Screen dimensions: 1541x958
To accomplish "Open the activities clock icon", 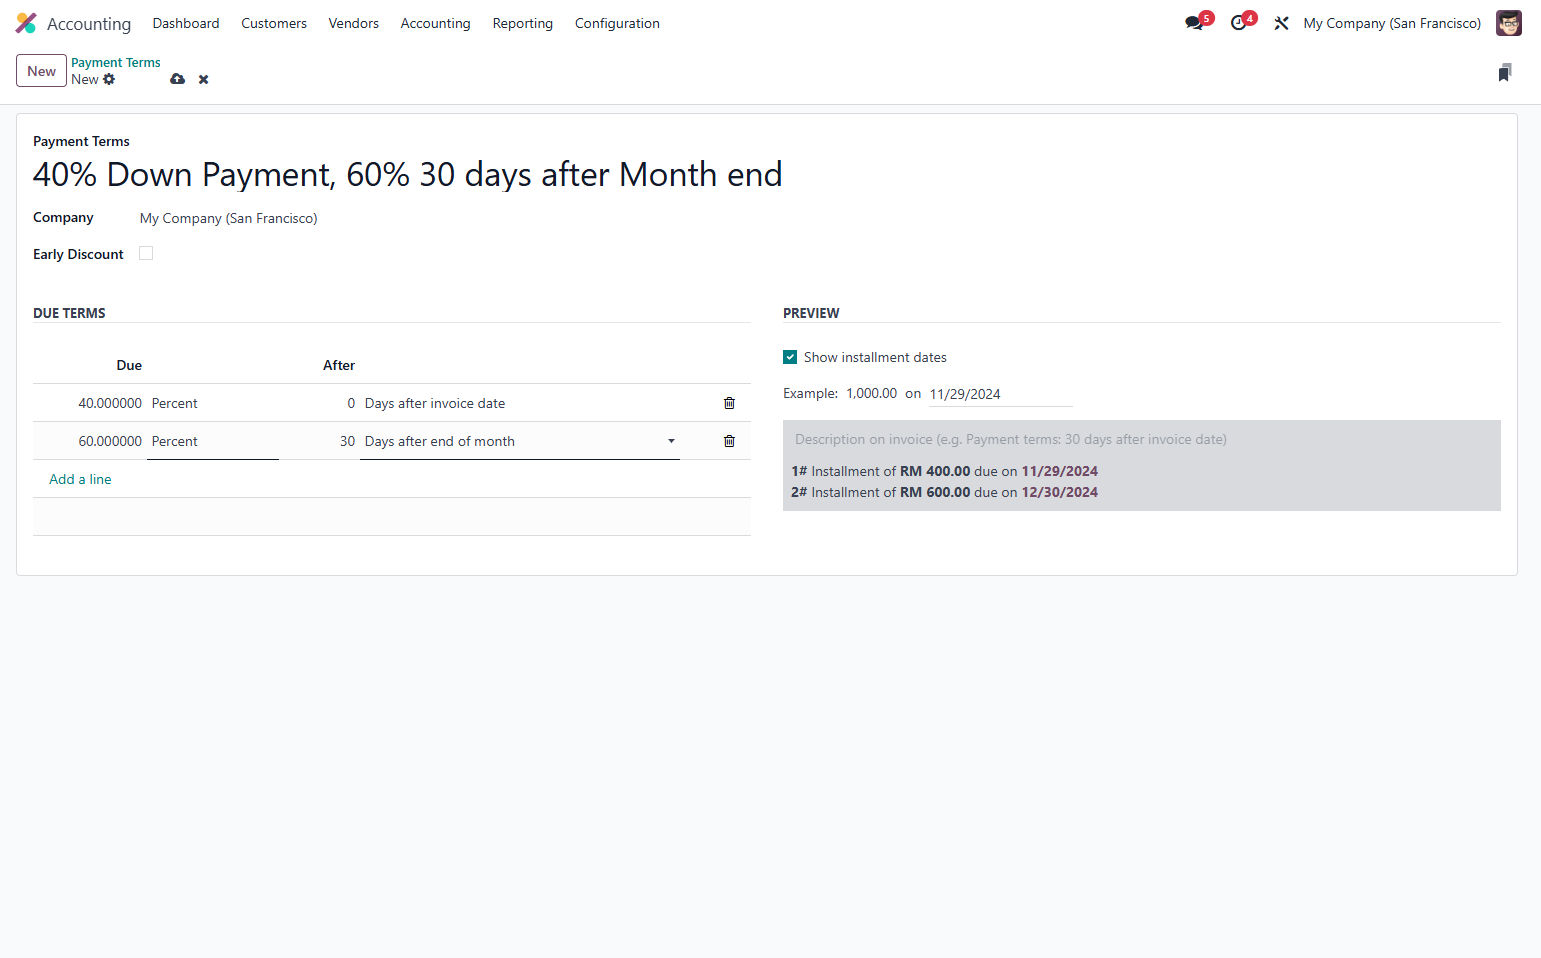I will 1239,23.
